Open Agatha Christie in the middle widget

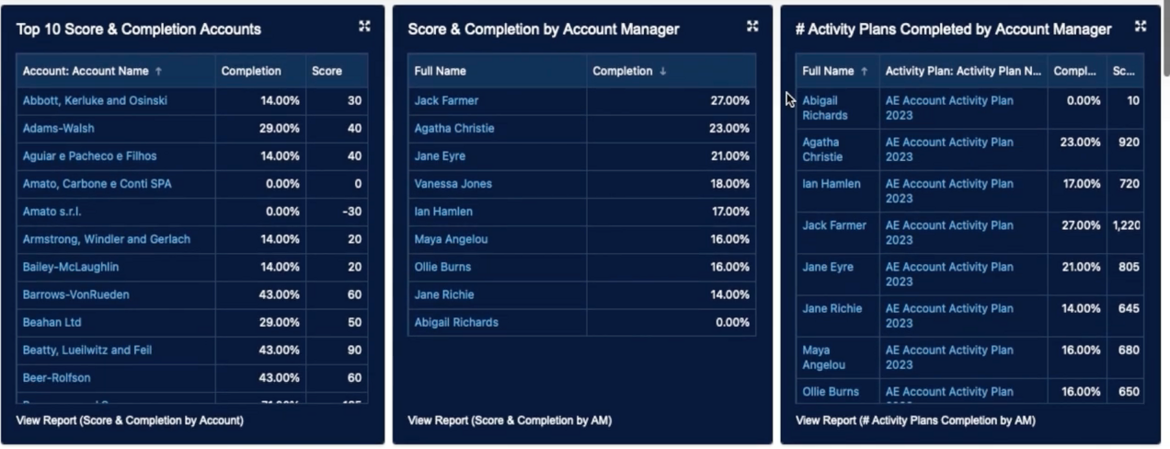(x=454, y=128)
